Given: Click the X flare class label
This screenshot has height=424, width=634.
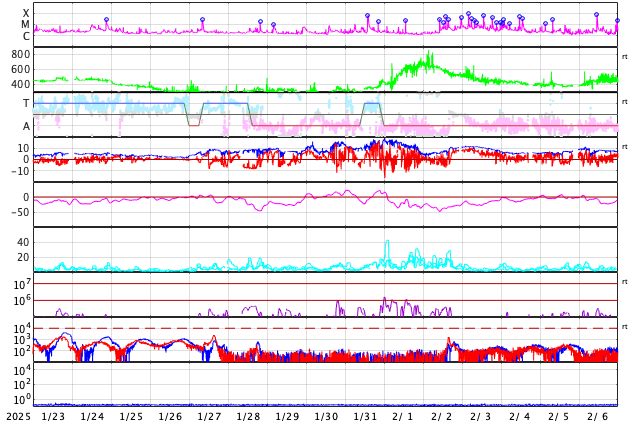Looking at the screenshot, I should click(x=26, y=13).
